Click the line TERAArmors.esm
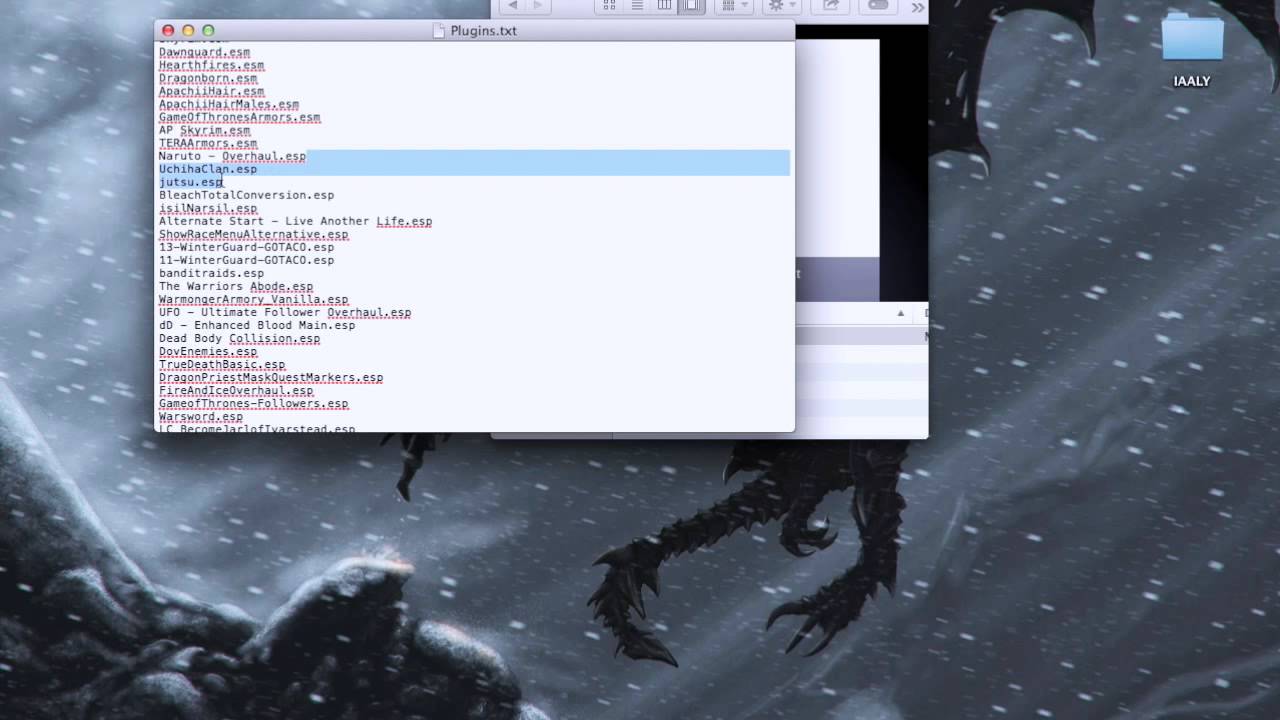Image resolution: width=1280 pixels, height=720 pixels. click(x=207, y=143)
